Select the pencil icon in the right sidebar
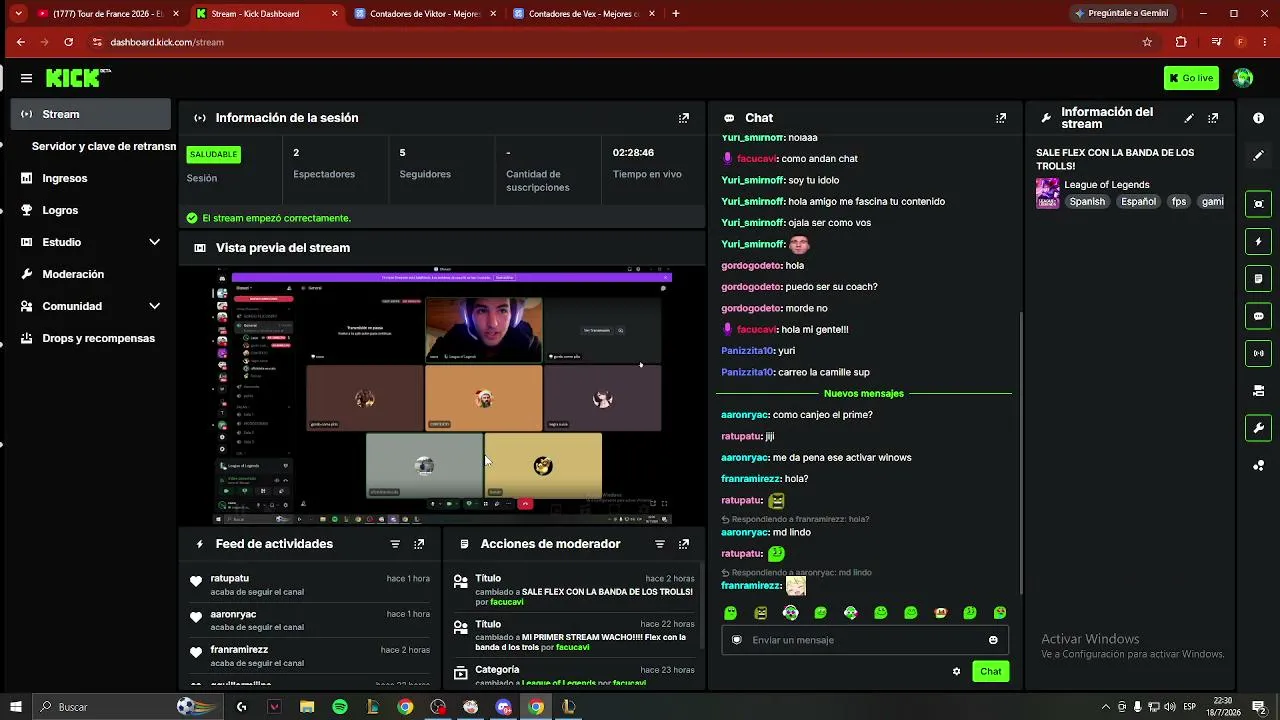This screenshot has width=1280, height=720. click(1258, 156)
